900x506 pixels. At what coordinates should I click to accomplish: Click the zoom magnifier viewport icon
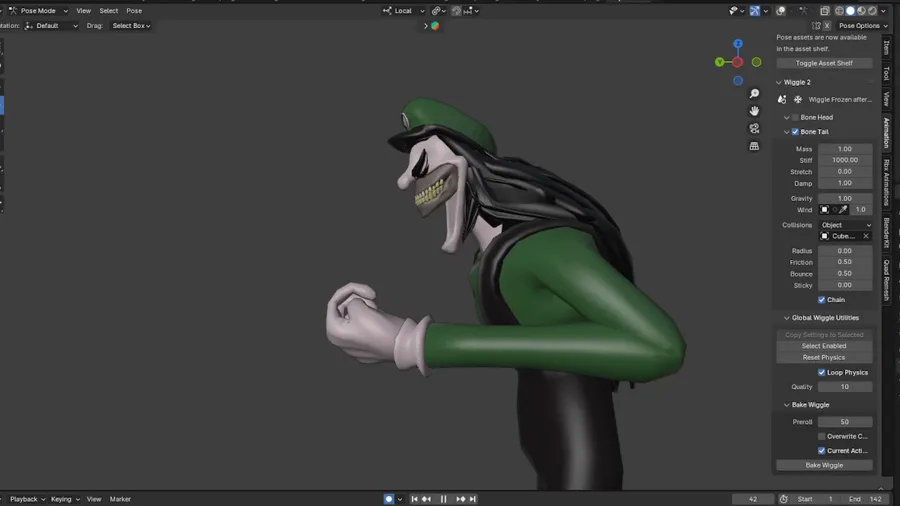(754, 94)
